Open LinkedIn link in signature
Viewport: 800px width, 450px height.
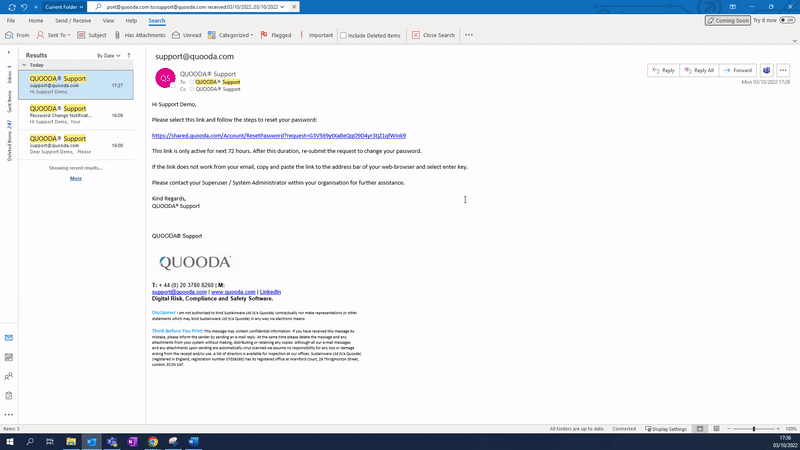pos(270,292)
